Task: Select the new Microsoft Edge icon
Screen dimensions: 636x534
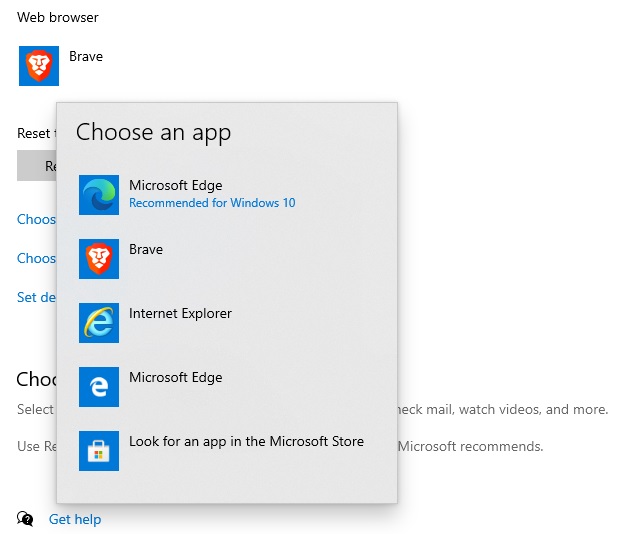Action: (x=99, y=195)
